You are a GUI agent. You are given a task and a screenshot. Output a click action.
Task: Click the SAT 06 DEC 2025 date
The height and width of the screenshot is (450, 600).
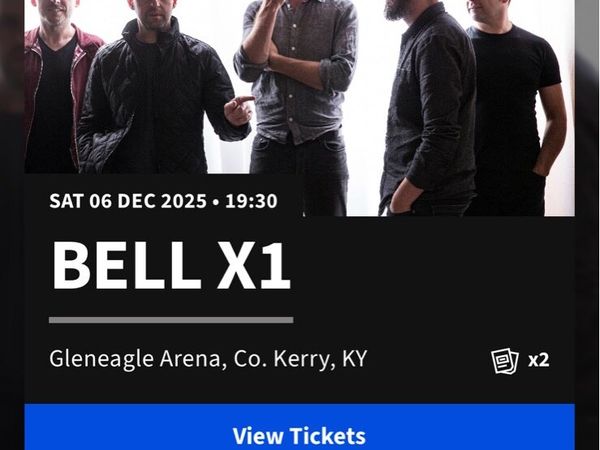click(x=128, y=201)
